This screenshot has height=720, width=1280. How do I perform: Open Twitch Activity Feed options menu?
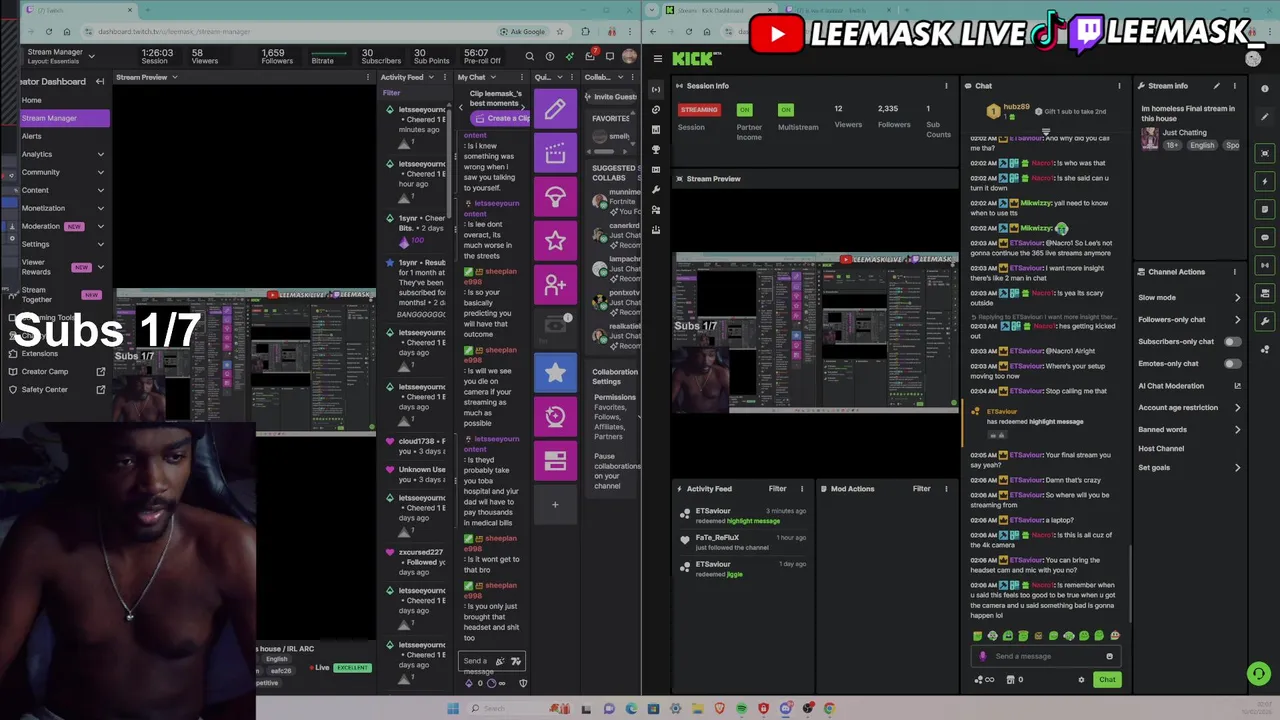click(x=443, y=77)
